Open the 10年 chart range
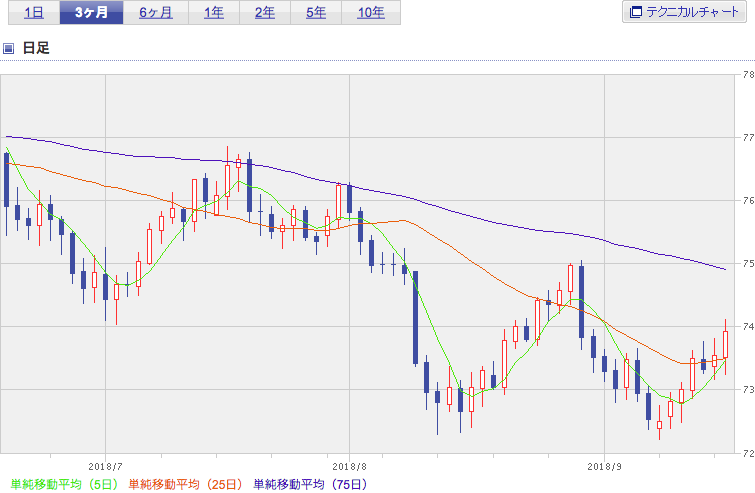755x493 pixels. 371,13
